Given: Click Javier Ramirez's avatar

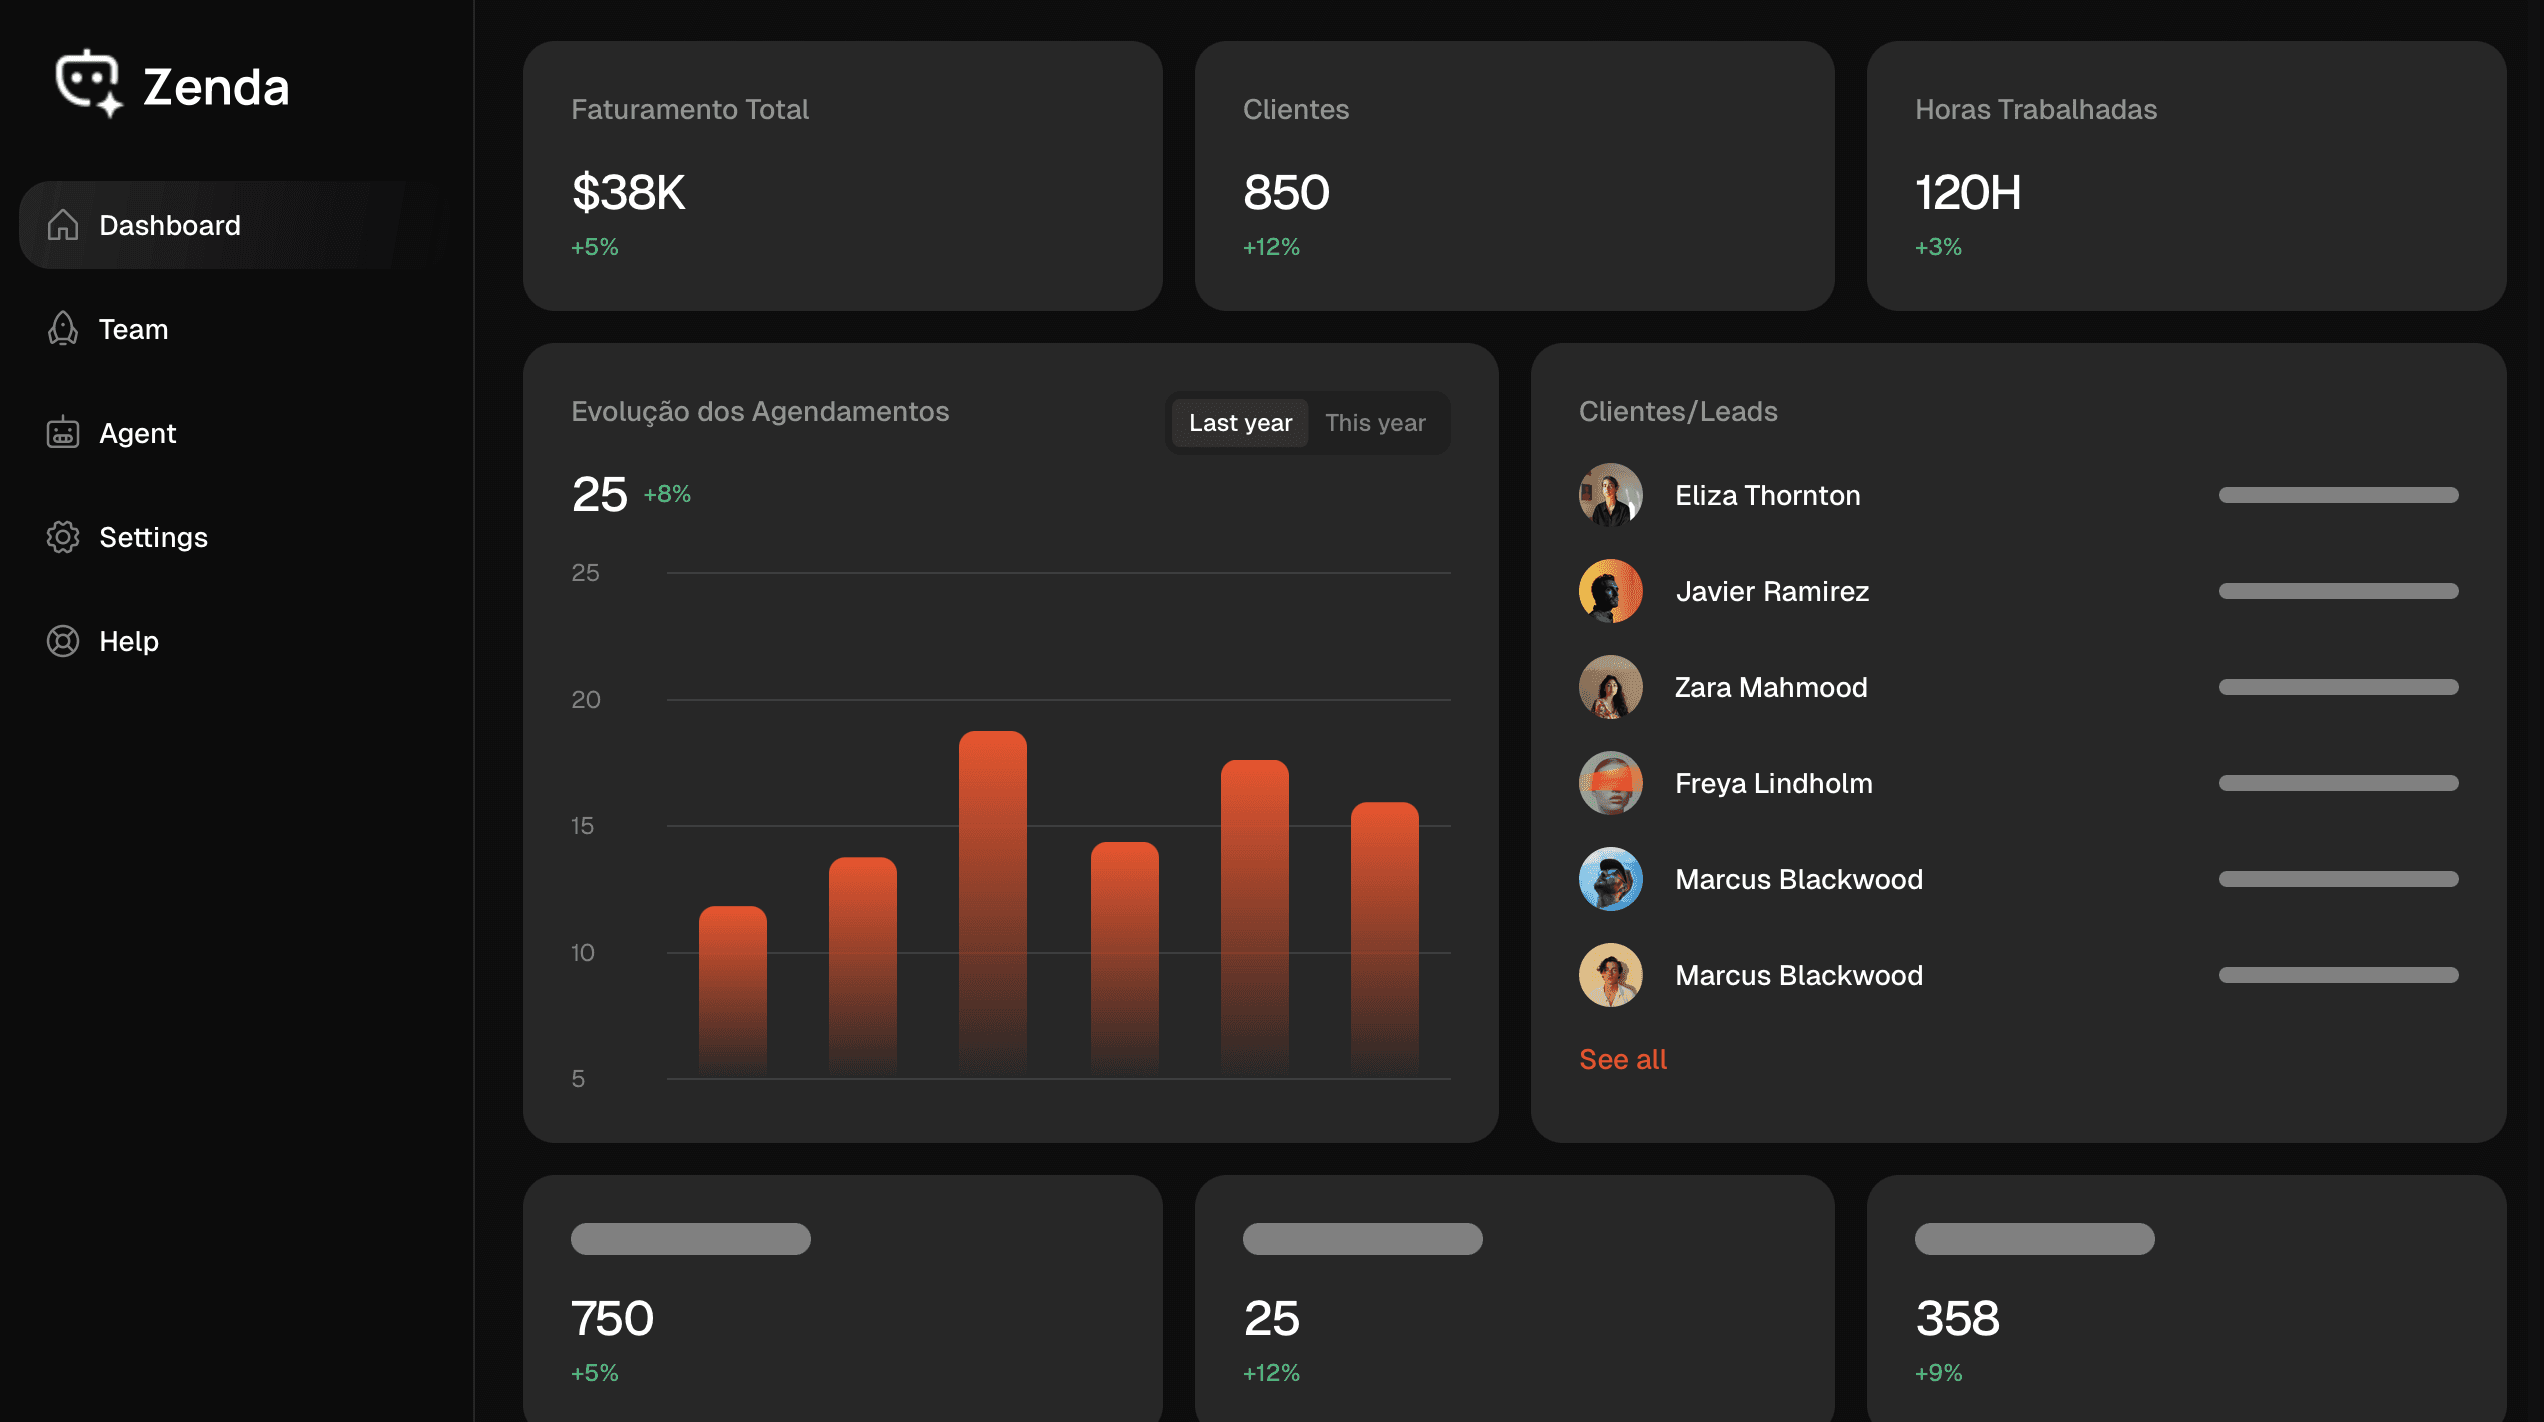Looking at the screenshot, I should point(1610,591).
